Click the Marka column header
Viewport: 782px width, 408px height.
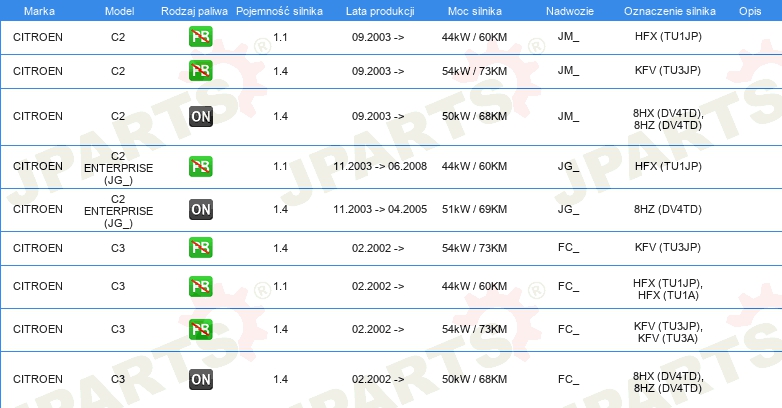click(x=39, y=11)
